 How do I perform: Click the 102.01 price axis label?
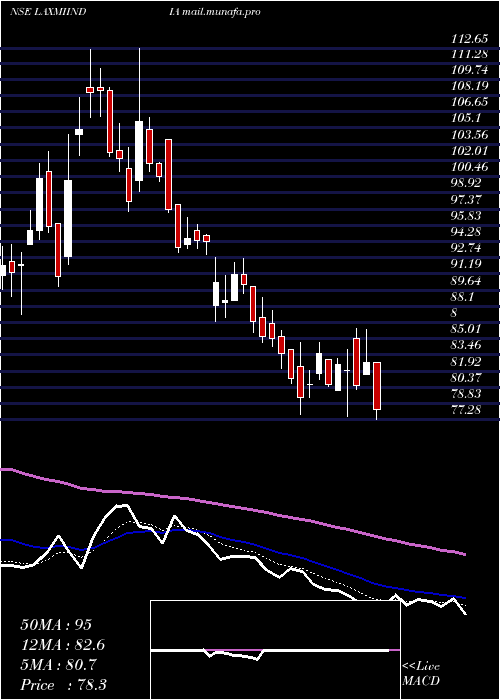coord(470,151)
